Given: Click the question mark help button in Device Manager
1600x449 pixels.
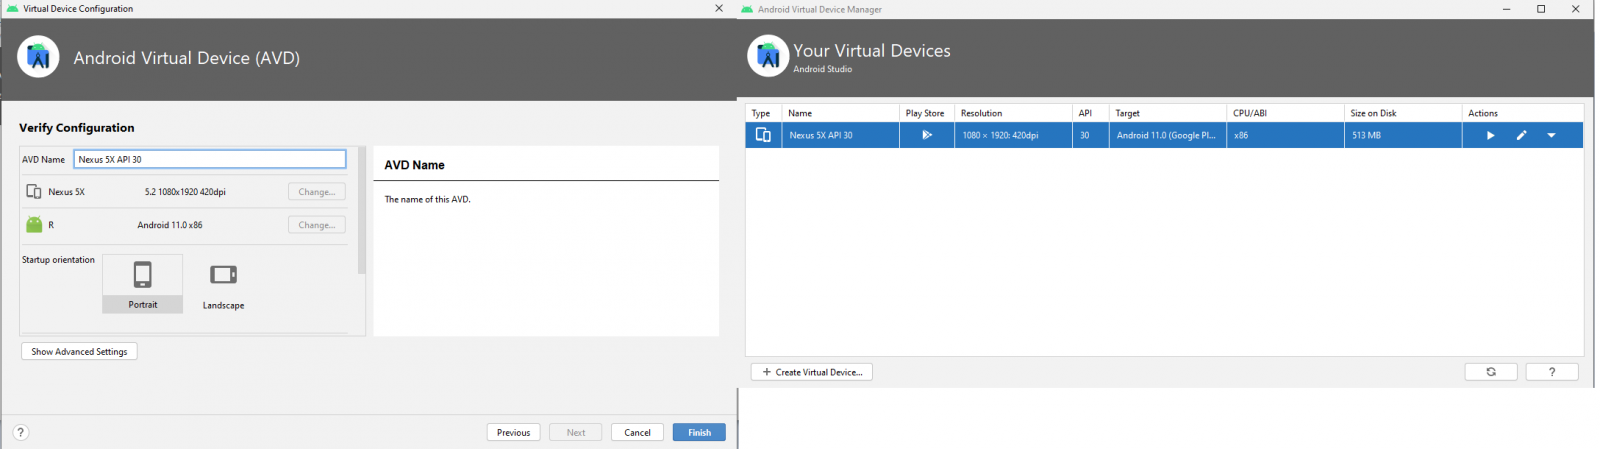Looking at the screenshot, I should (1551, 372).
